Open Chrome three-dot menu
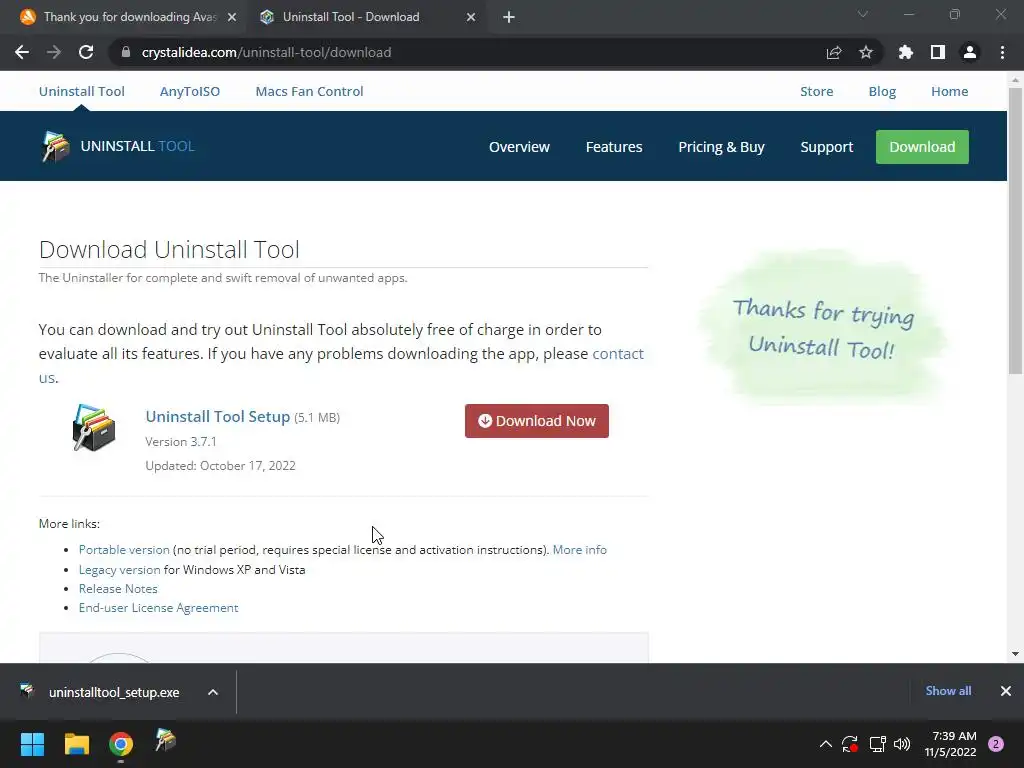The width and height of the screenshot is (1024, 768). (1002, 52)
